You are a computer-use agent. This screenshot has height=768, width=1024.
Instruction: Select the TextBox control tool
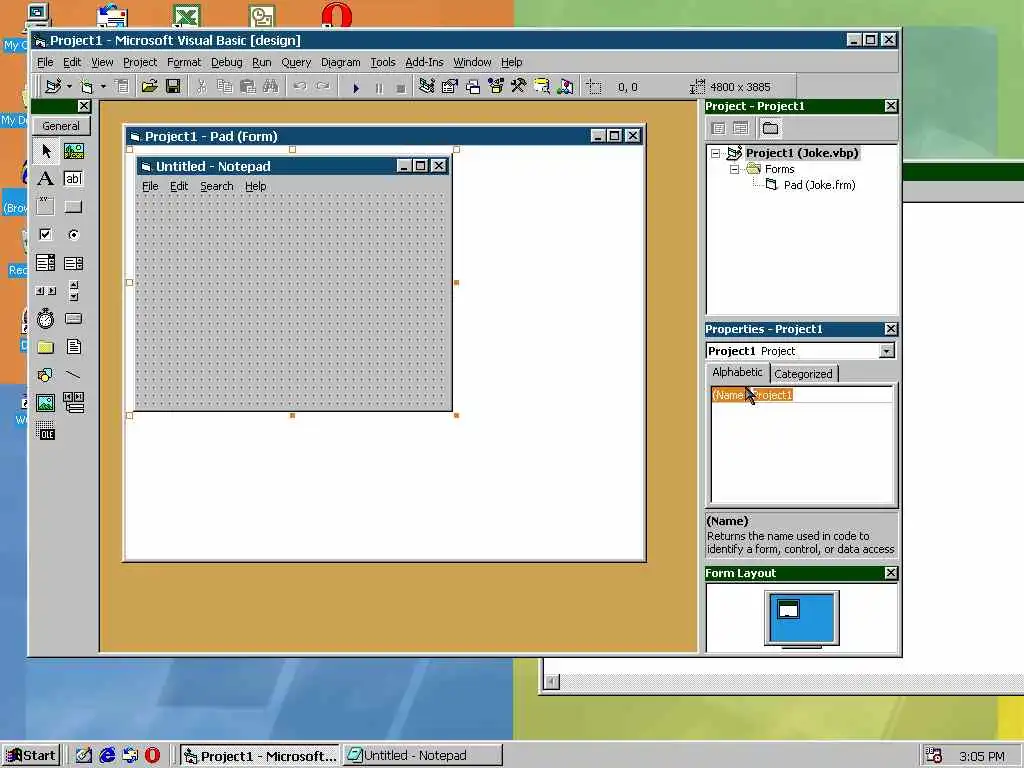74,178
